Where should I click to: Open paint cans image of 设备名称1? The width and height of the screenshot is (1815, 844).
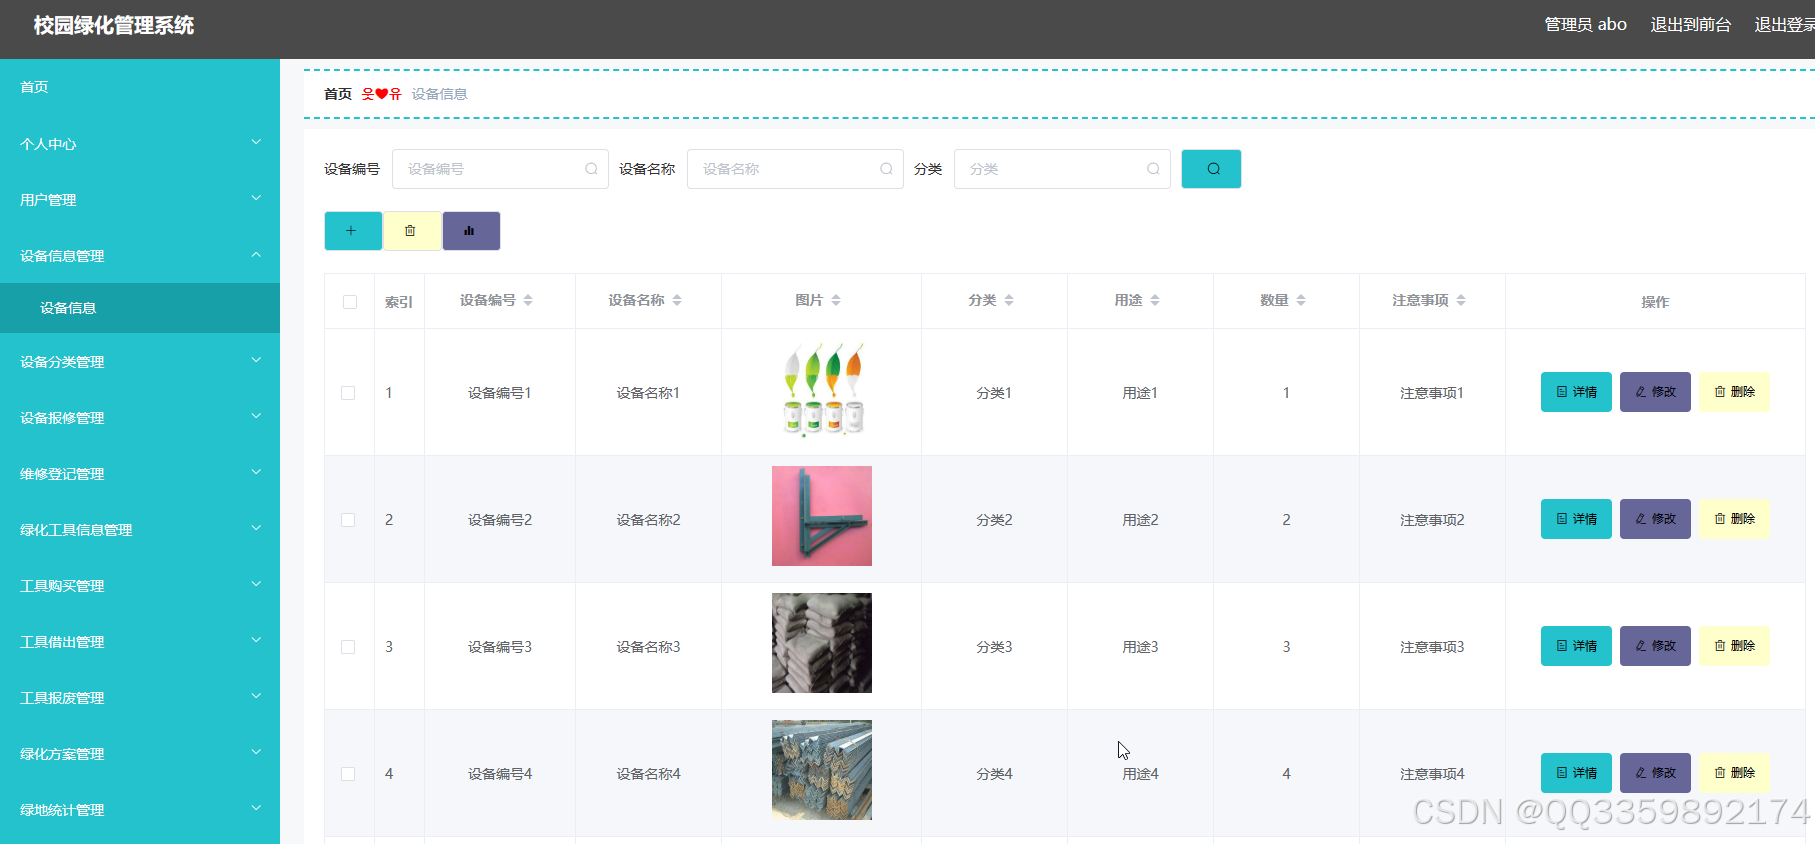(x=822, y=389)
